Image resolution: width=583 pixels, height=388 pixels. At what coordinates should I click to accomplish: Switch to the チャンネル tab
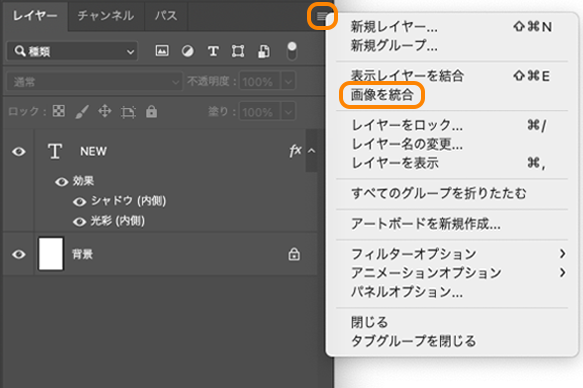106,16
